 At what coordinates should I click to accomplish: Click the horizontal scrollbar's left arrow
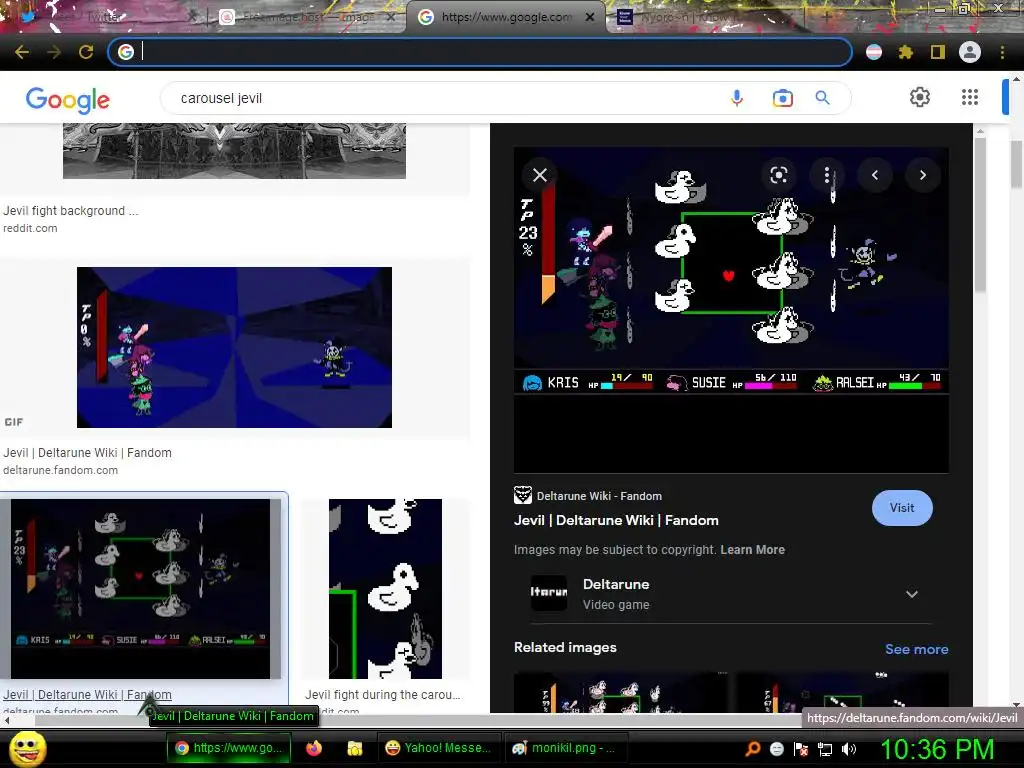[x=7, y=720]
